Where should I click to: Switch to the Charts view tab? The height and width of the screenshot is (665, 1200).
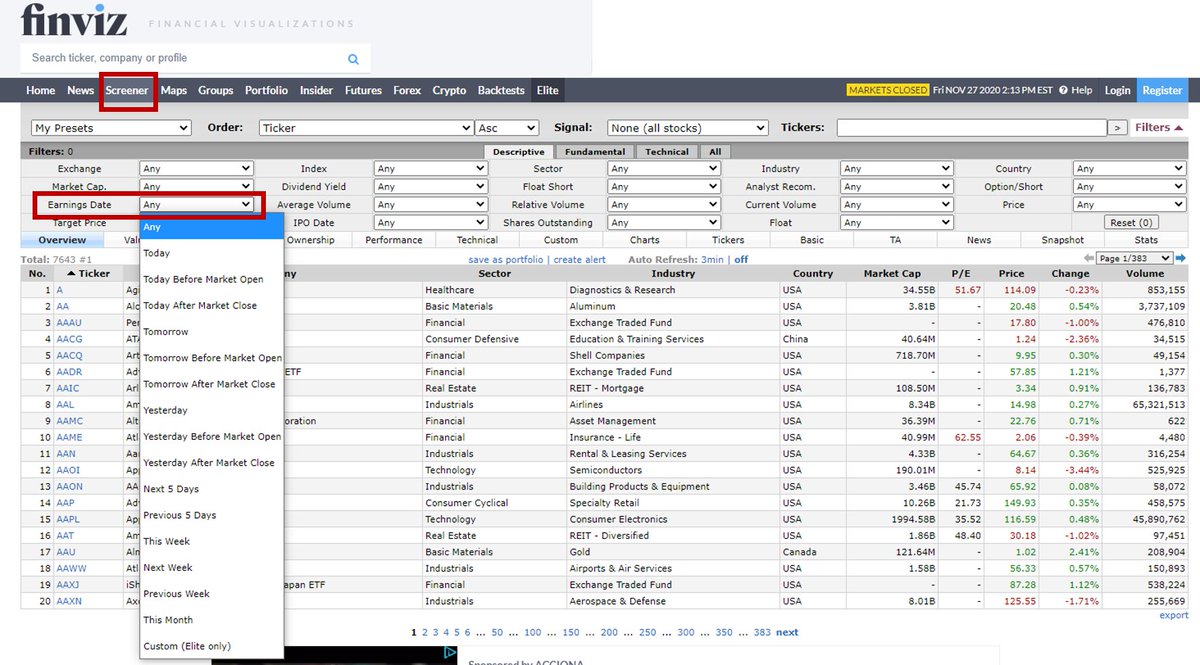tap(645, 240)
